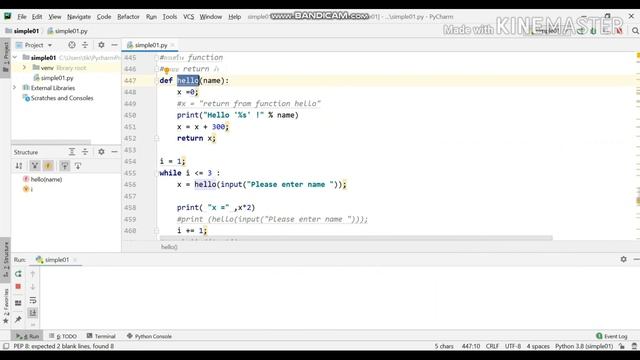Open the Code menu
This screenshot has height=360, width=640.
tap(104, 17)
